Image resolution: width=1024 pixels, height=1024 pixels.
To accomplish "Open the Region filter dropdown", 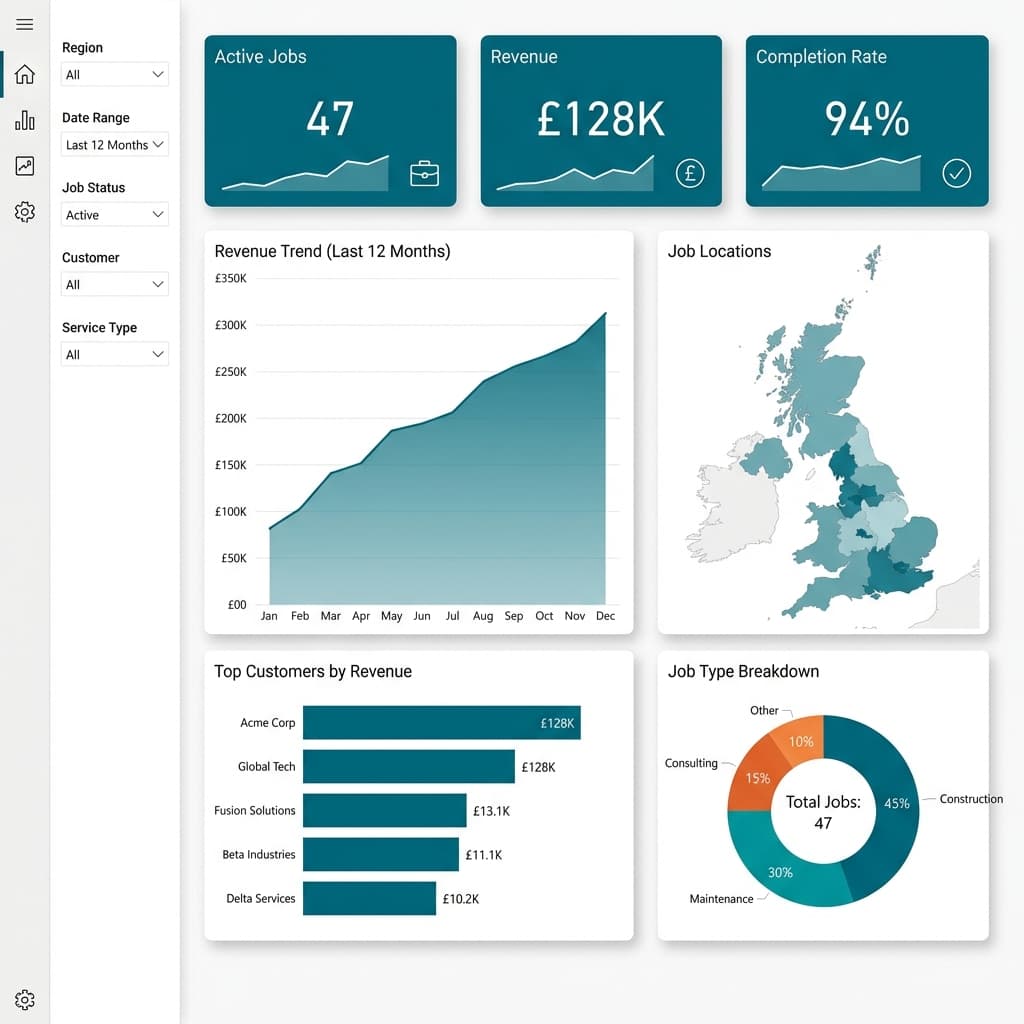I will click(114, 74).
